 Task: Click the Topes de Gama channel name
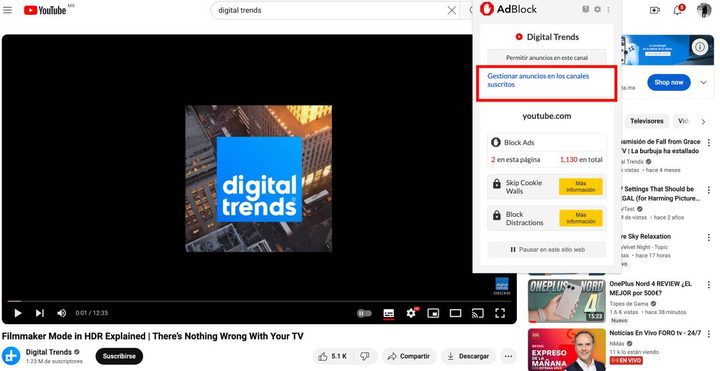click(629, 304)
